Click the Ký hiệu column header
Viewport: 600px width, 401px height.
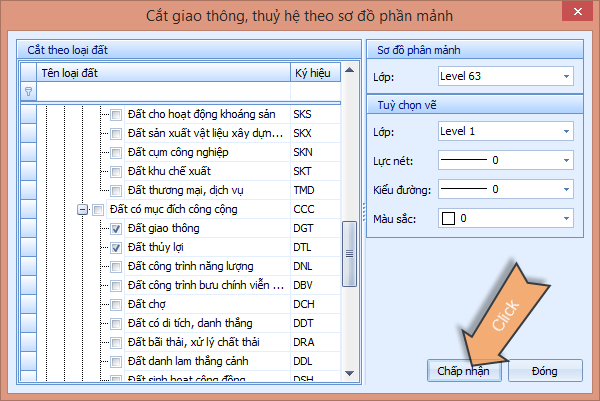314,73
